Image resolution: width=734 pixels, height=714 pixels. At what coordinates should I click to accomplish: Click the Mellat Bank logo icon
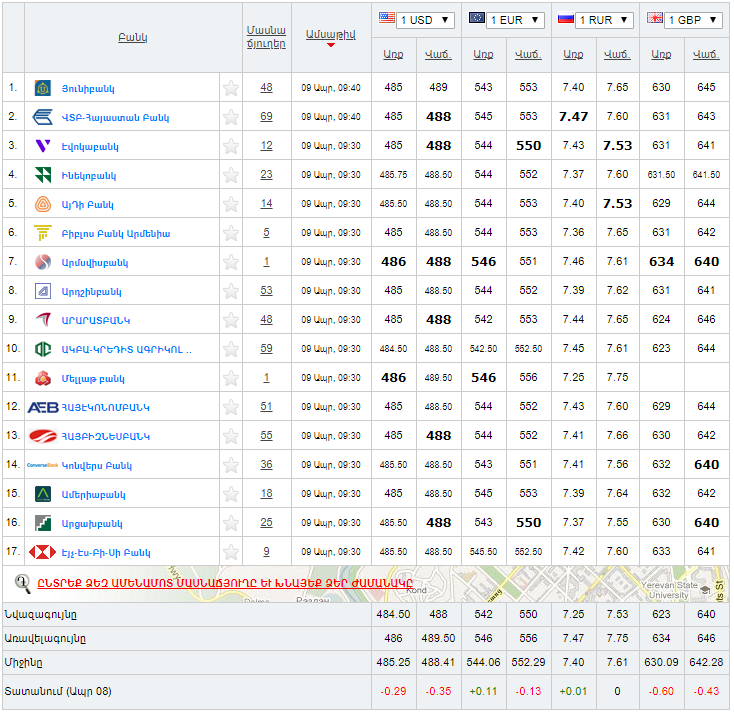point(43,378)
